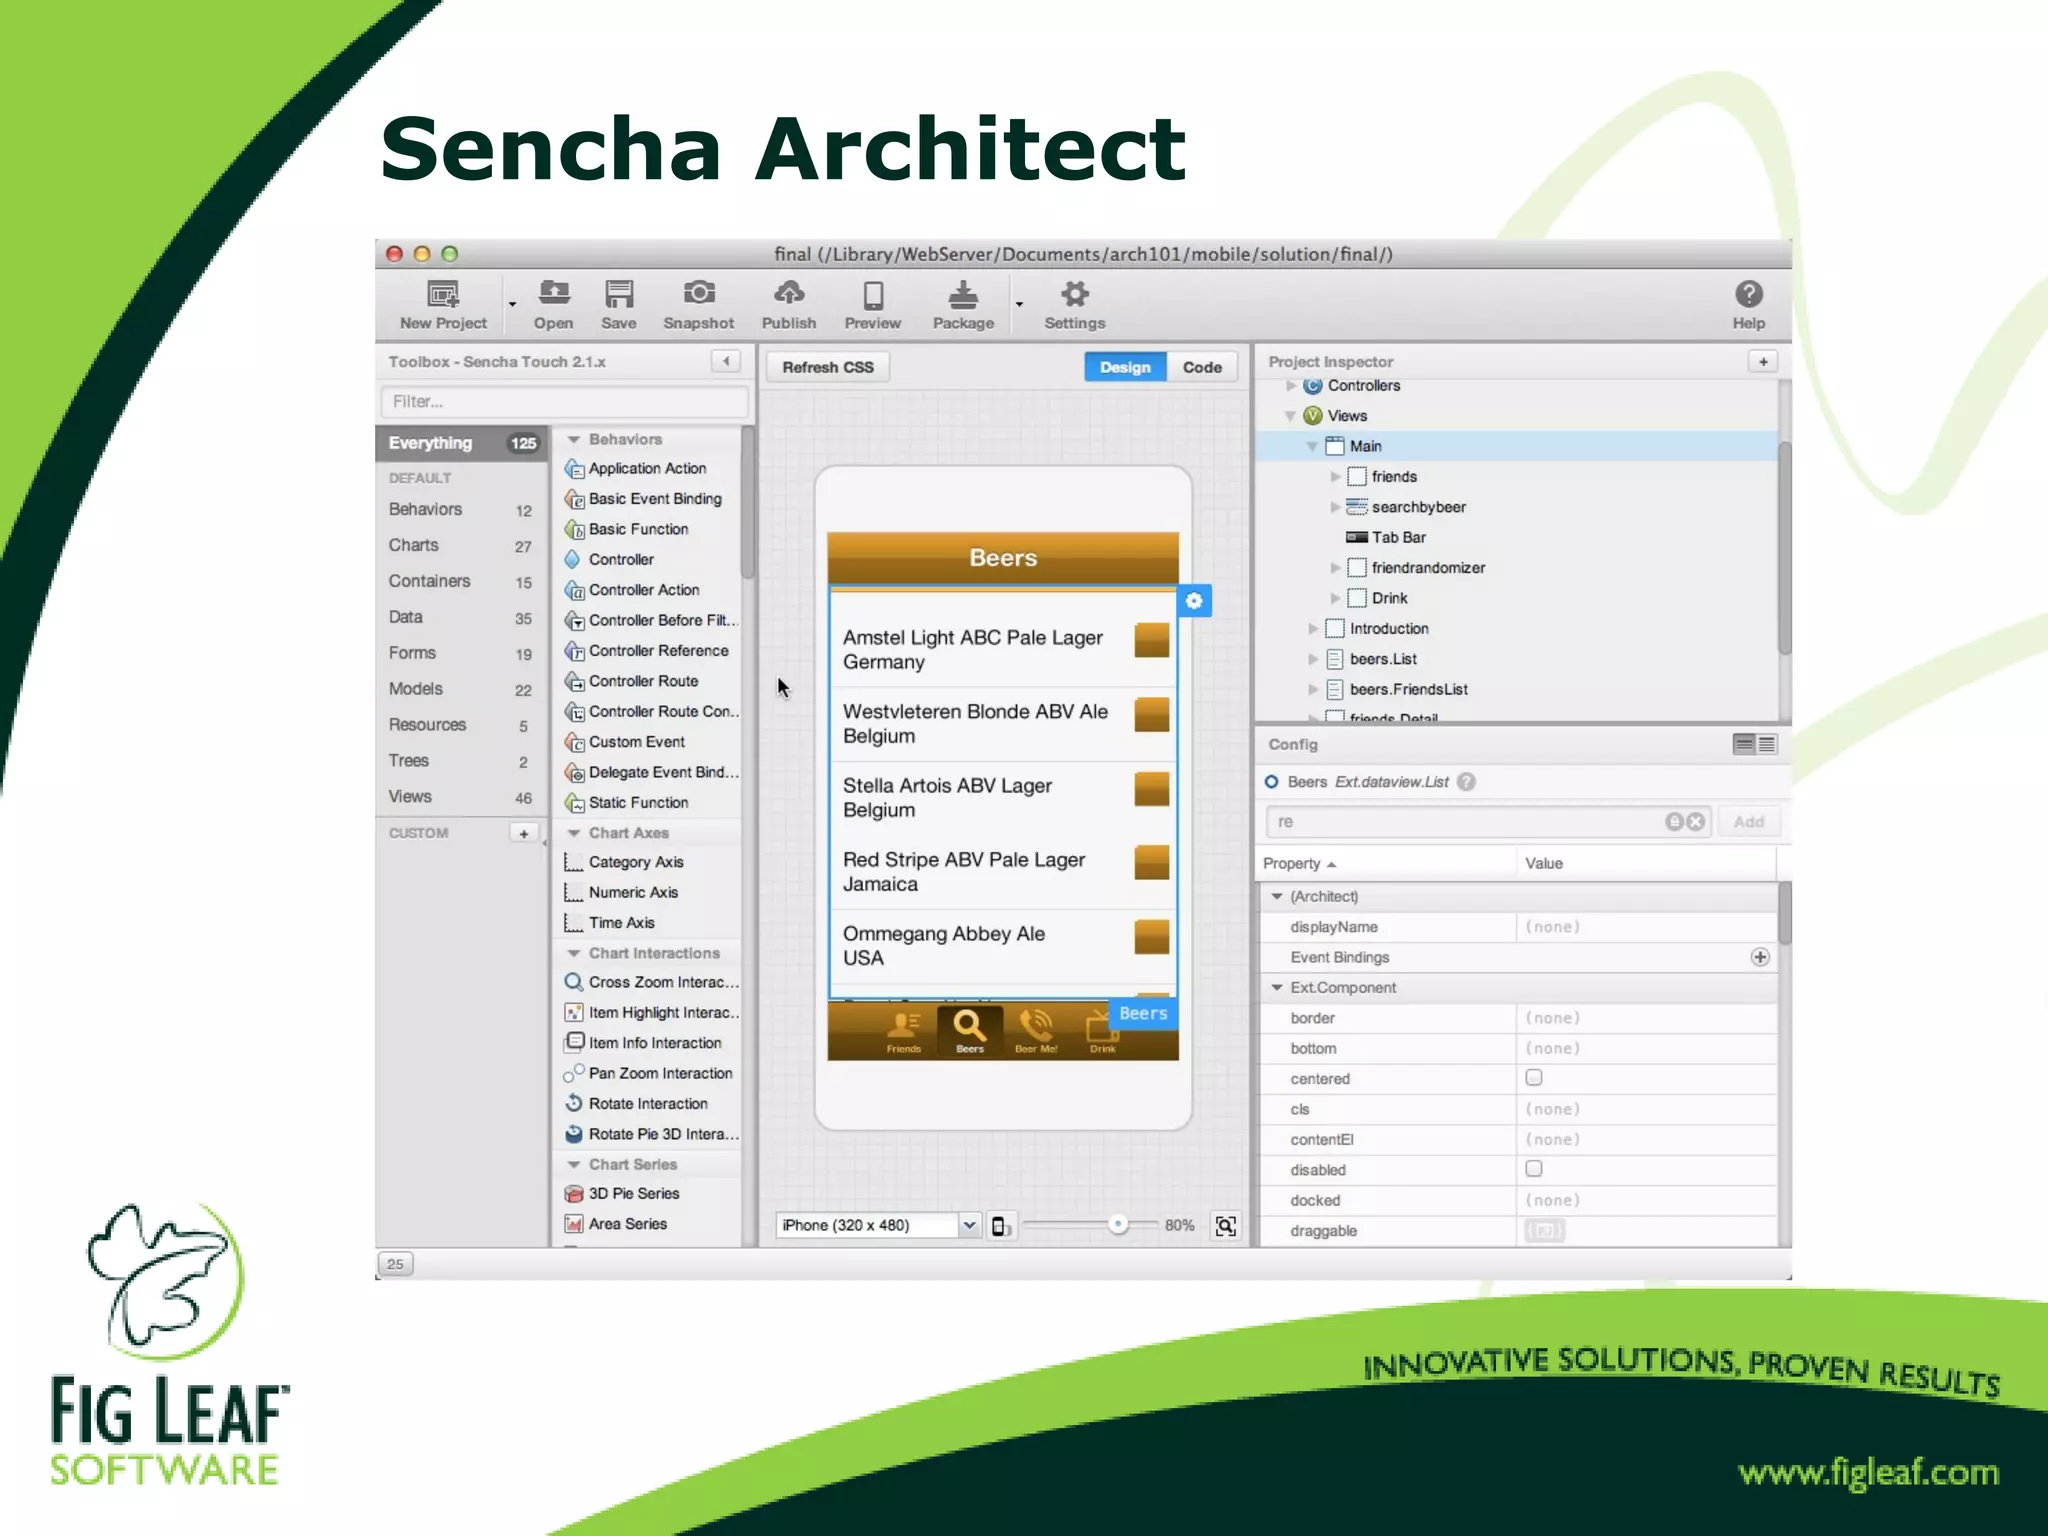
Task: Click the Save toolbar icon
Action: point(618,294)
